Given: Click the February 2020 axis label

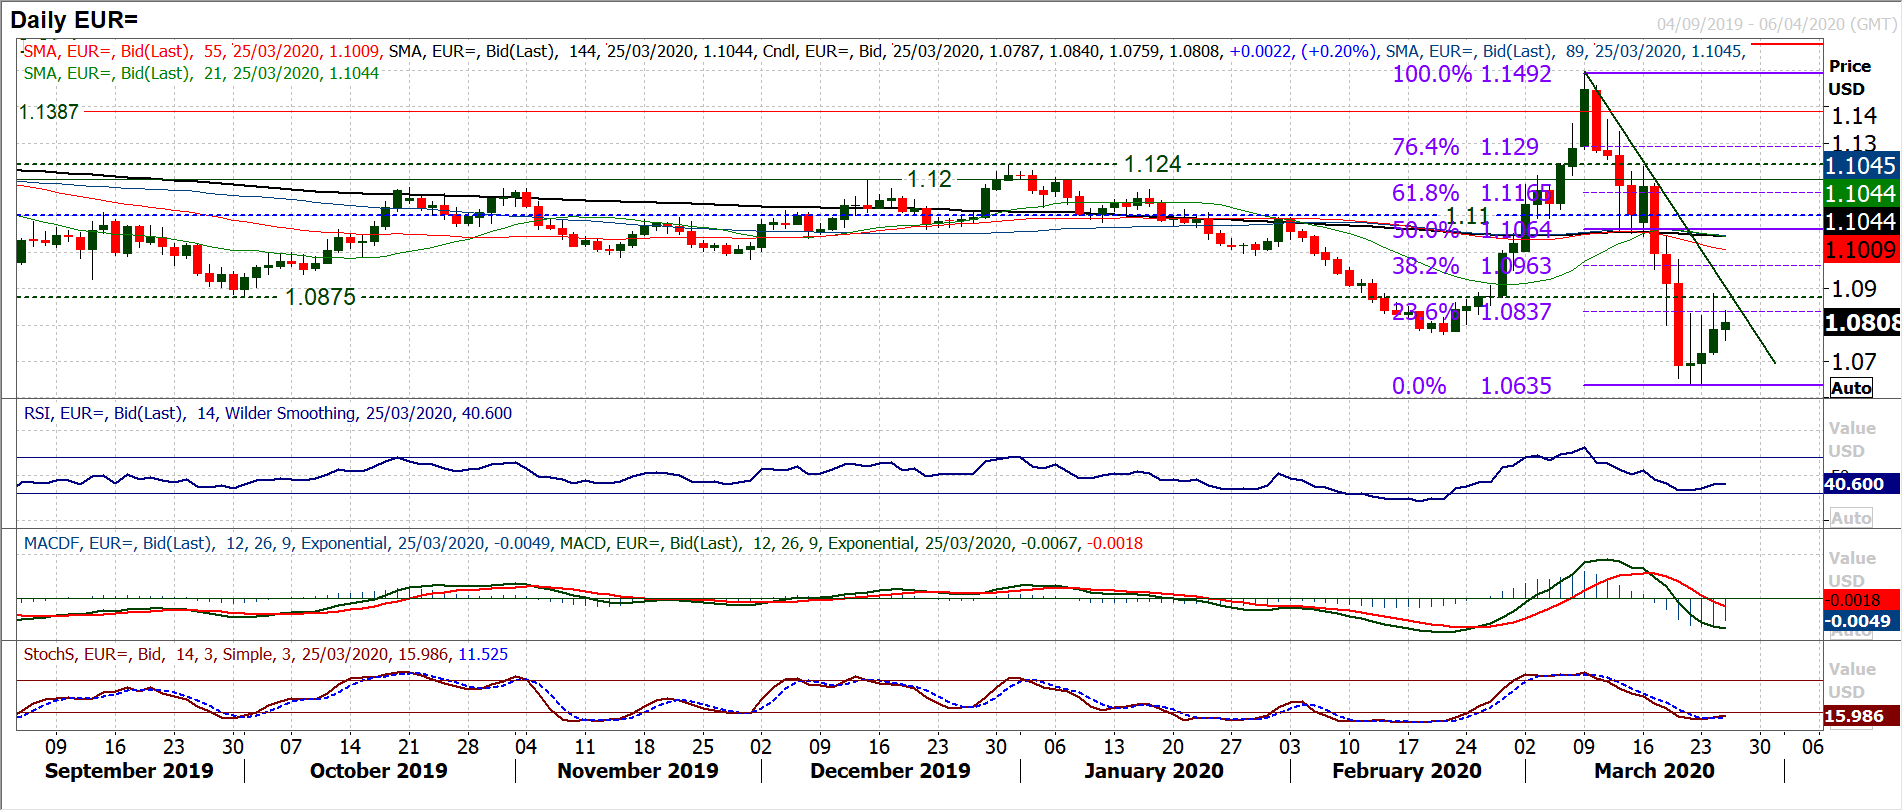Looking at the screenshot, I should 1407,771.
